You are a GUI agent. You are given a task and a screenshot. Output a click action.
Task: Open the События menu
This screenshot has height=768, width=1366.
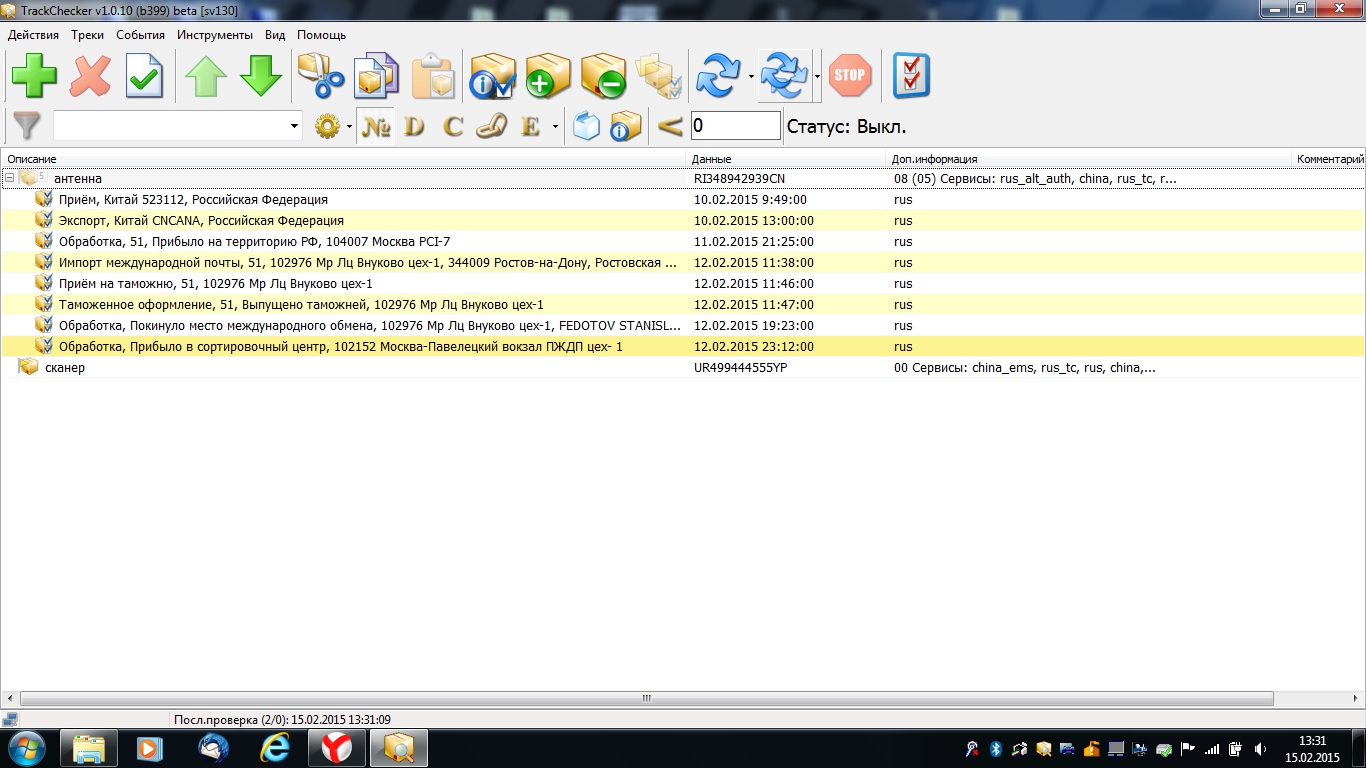(140, 35)
